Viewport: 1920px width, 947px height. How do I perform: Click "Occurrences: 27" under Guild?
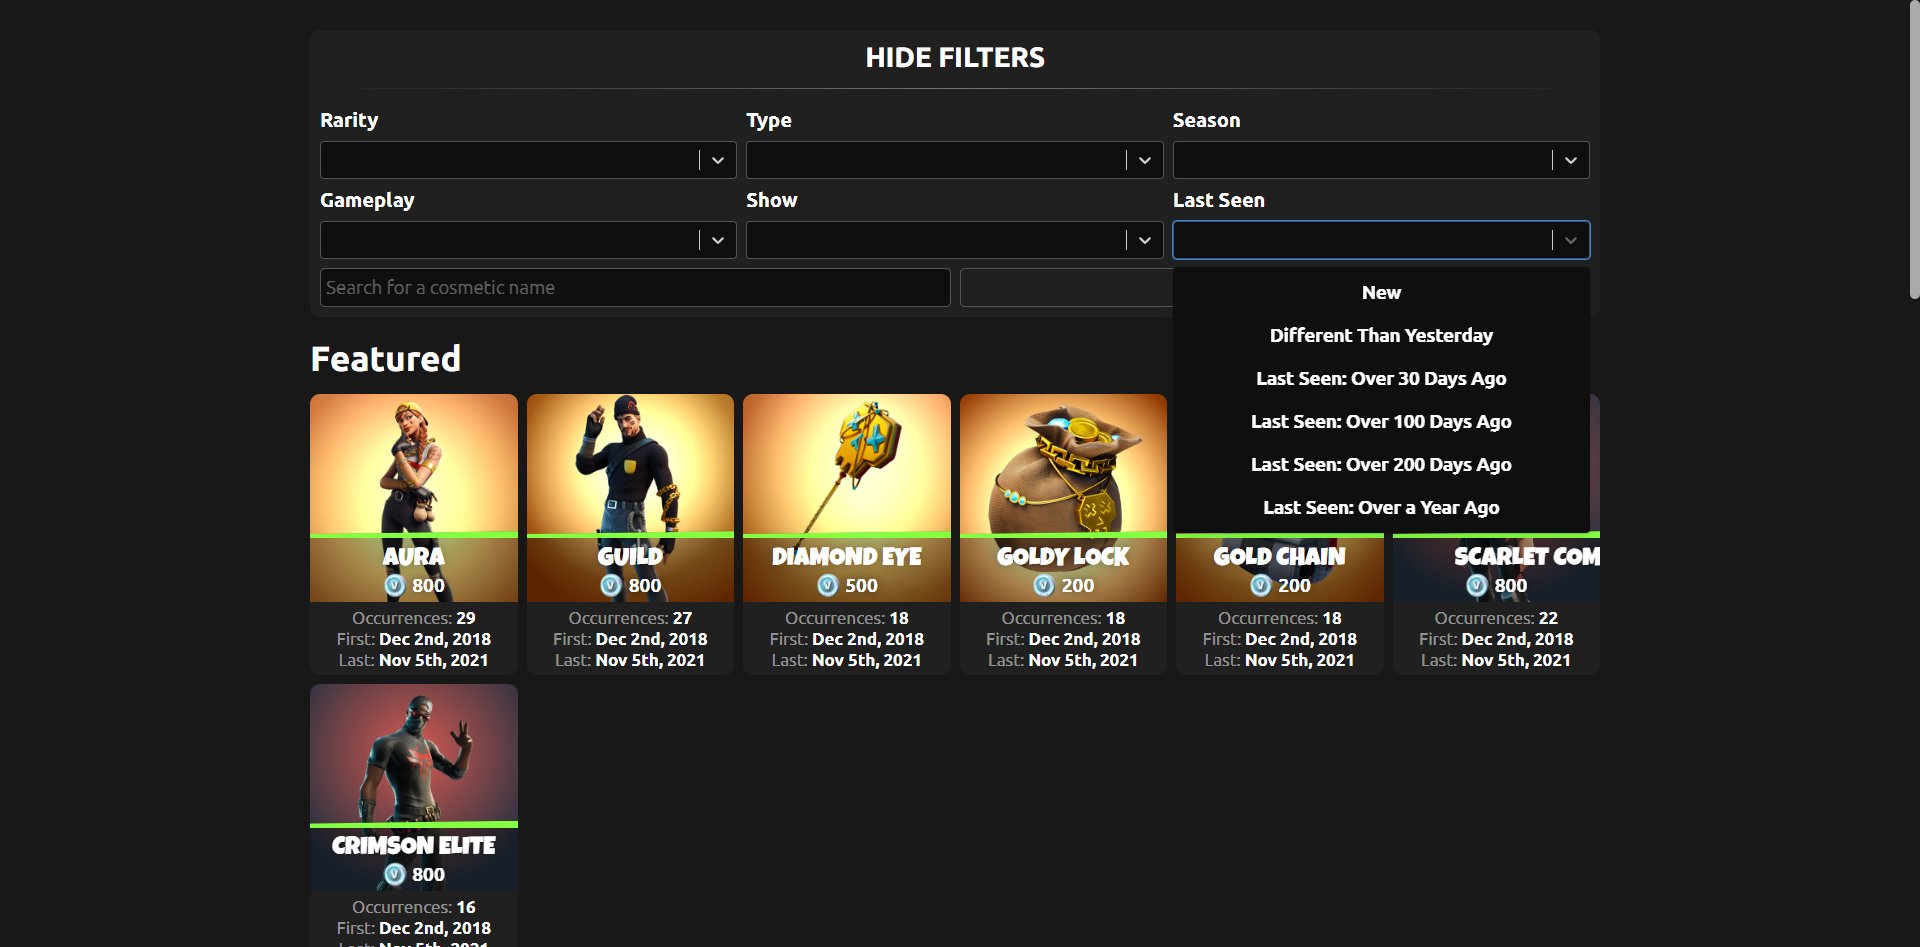(630, 618)
